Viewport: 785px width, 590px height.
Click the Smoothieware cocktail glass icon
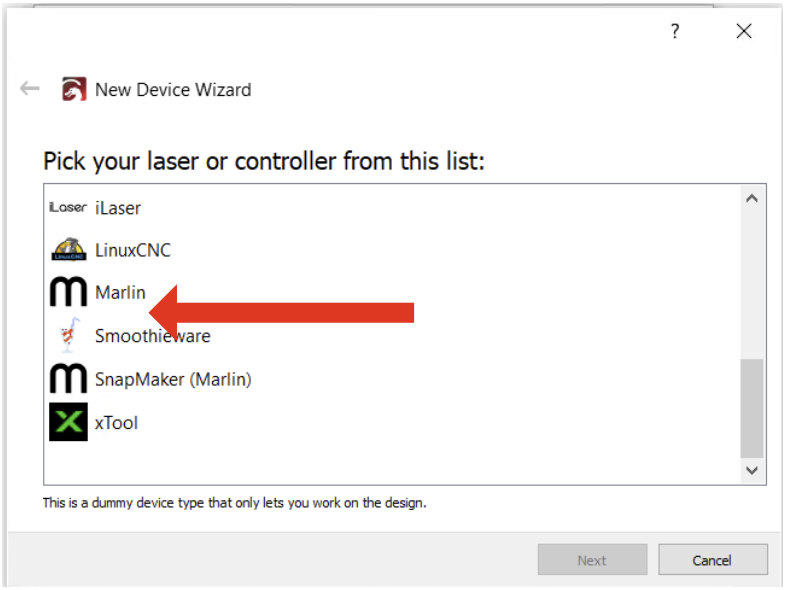click(69, 335)
